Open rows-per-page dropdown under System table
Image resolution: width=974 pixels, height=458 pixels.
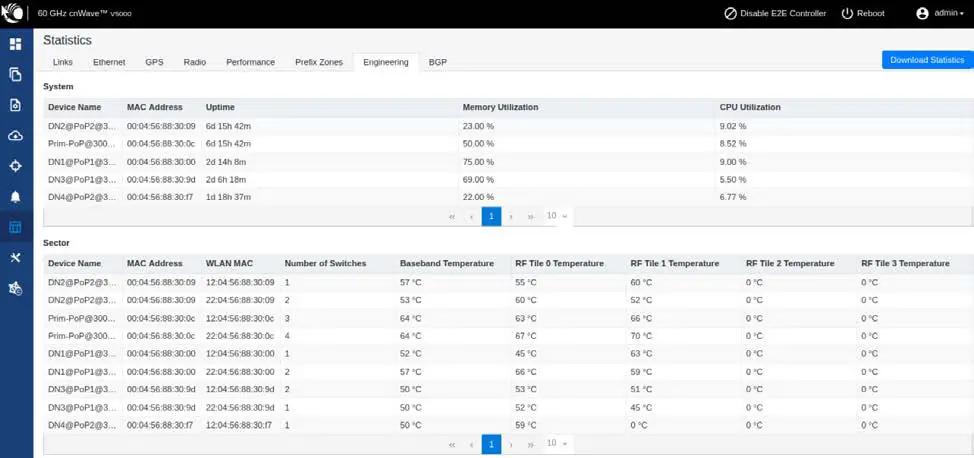click(557, 216)
